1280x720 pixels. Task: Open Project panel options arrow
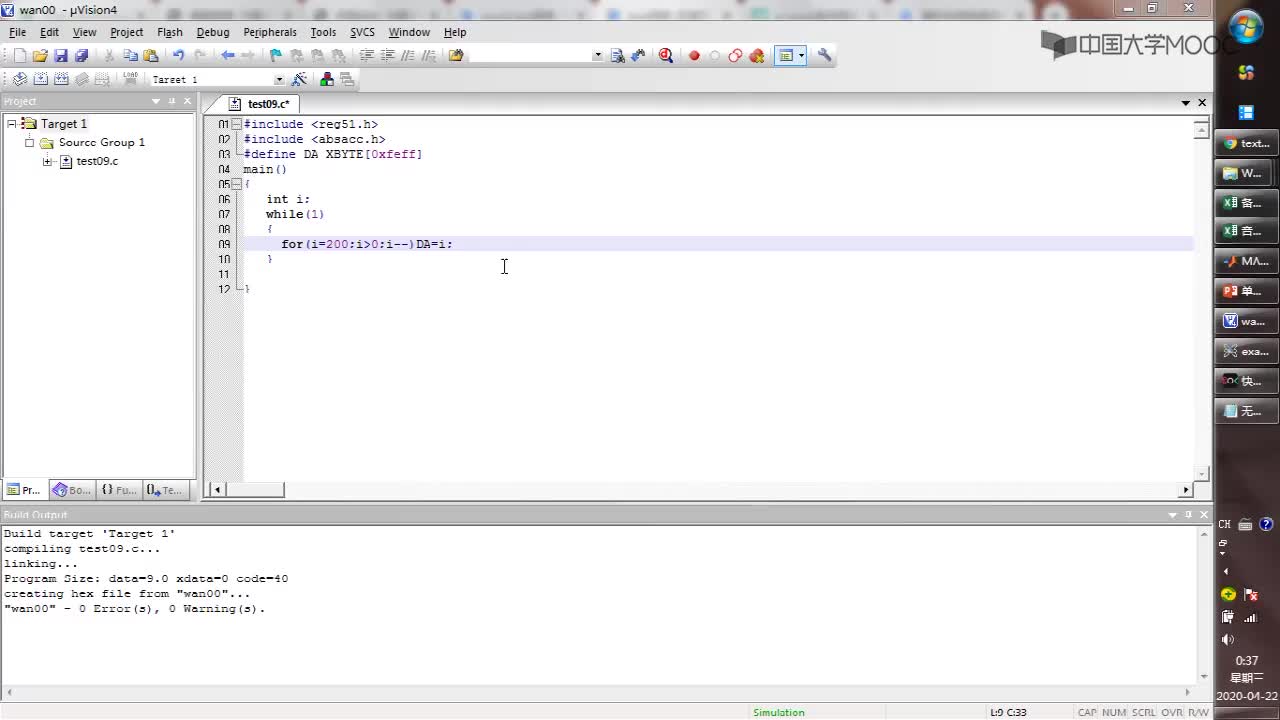[x=156, y=101]
